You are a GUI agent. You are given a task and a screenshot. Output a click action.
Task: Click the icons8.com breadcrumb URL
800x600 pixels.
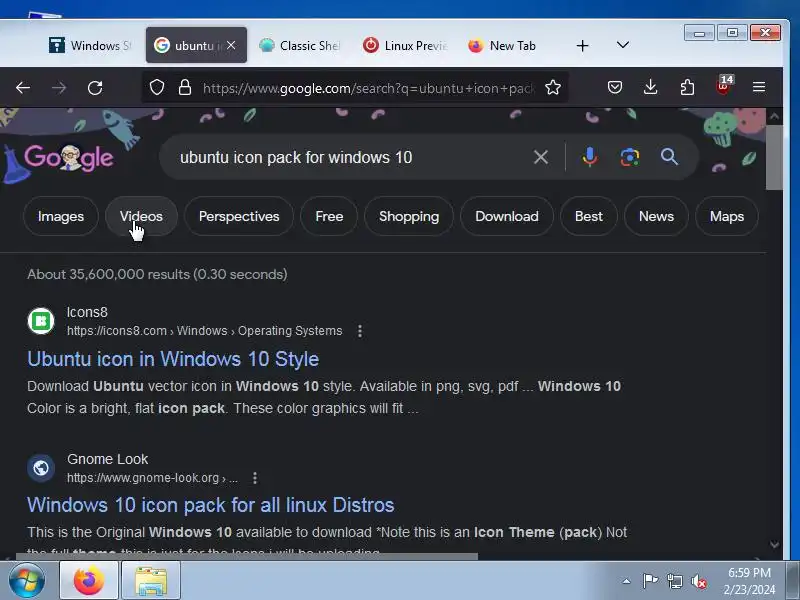(205, 331)
